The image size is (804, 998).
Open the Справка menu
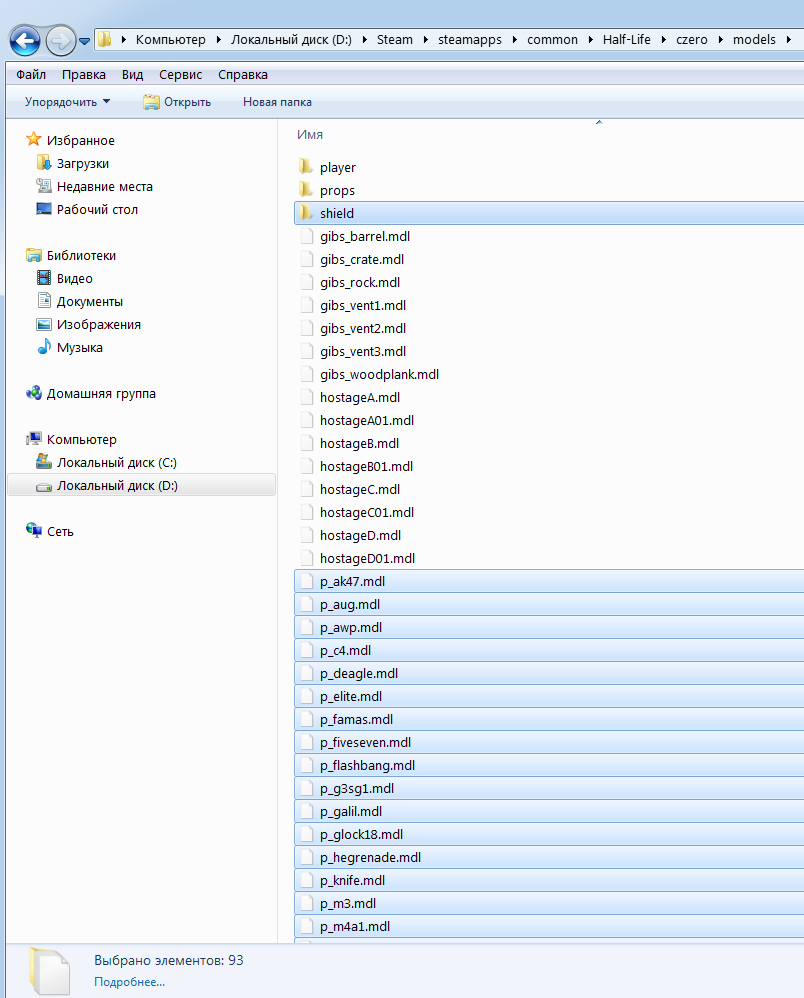(x=243, y=74)
